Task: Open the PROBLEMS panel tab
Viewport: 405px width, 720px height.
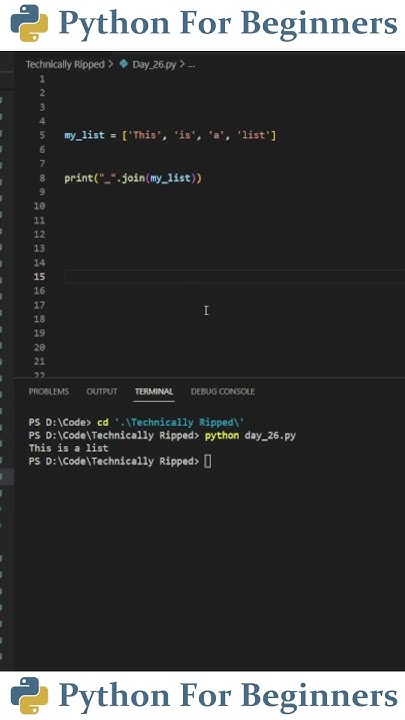Action: tap(49, 391)
